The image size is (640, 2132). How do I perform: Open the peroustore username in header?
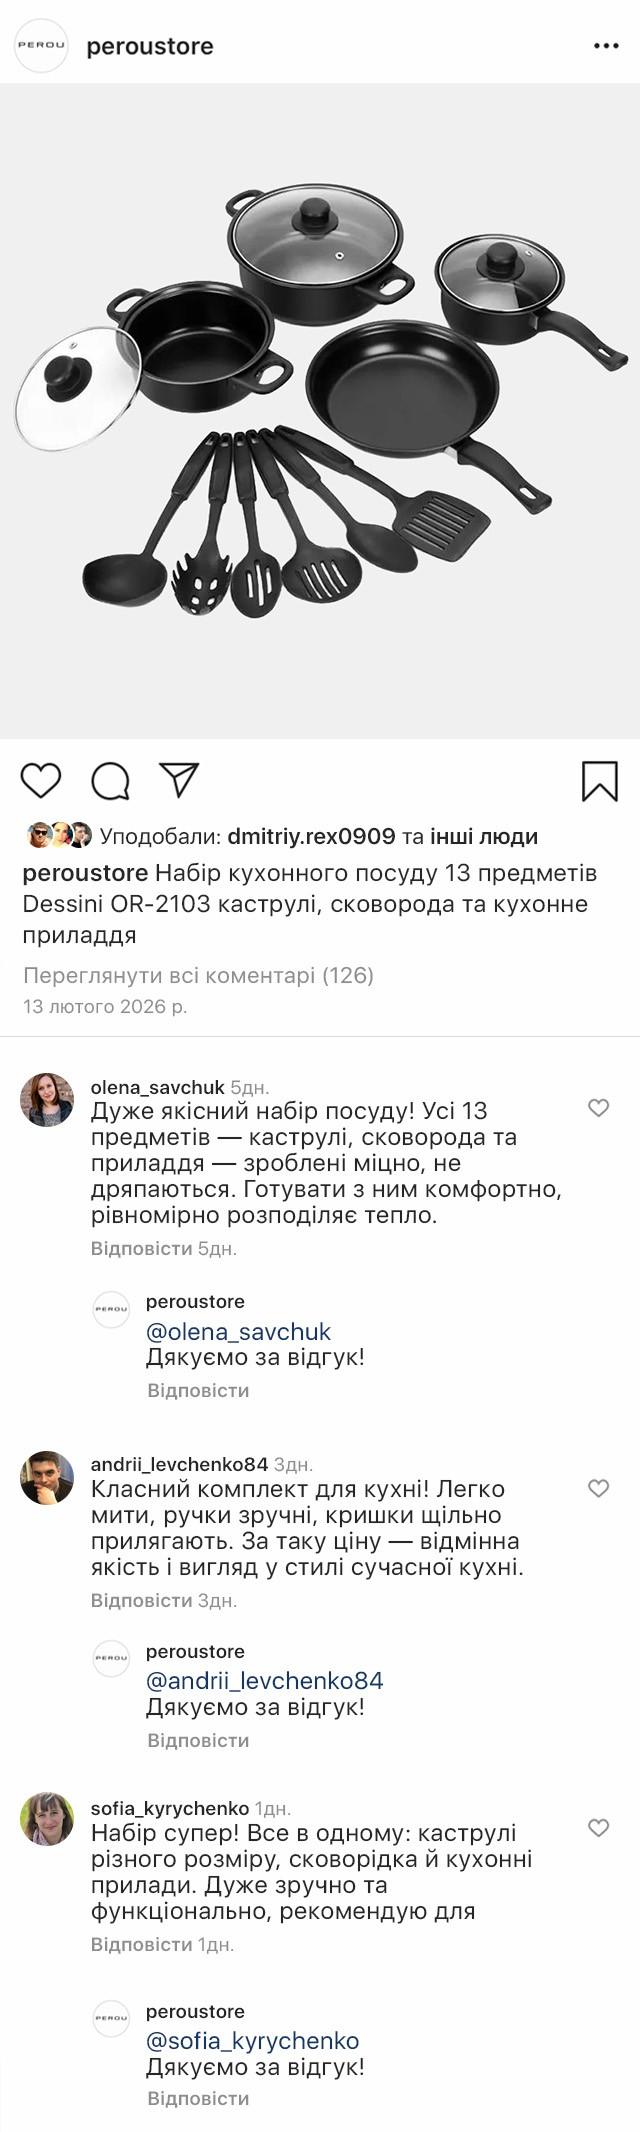click(150, 46)
